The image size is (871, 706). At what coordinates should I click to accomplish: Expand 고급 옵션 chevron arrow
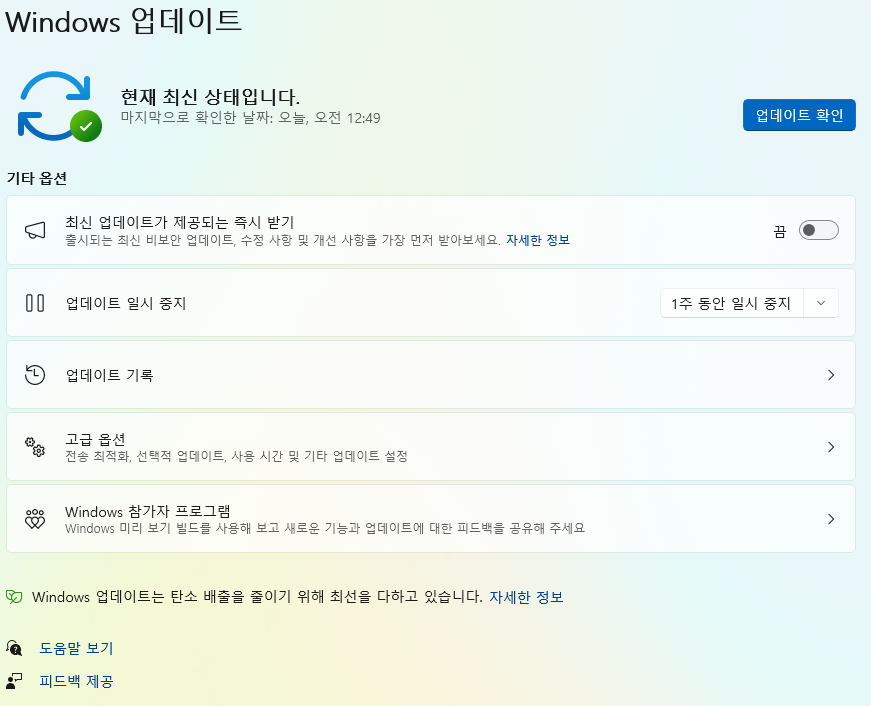pos(831,447)
